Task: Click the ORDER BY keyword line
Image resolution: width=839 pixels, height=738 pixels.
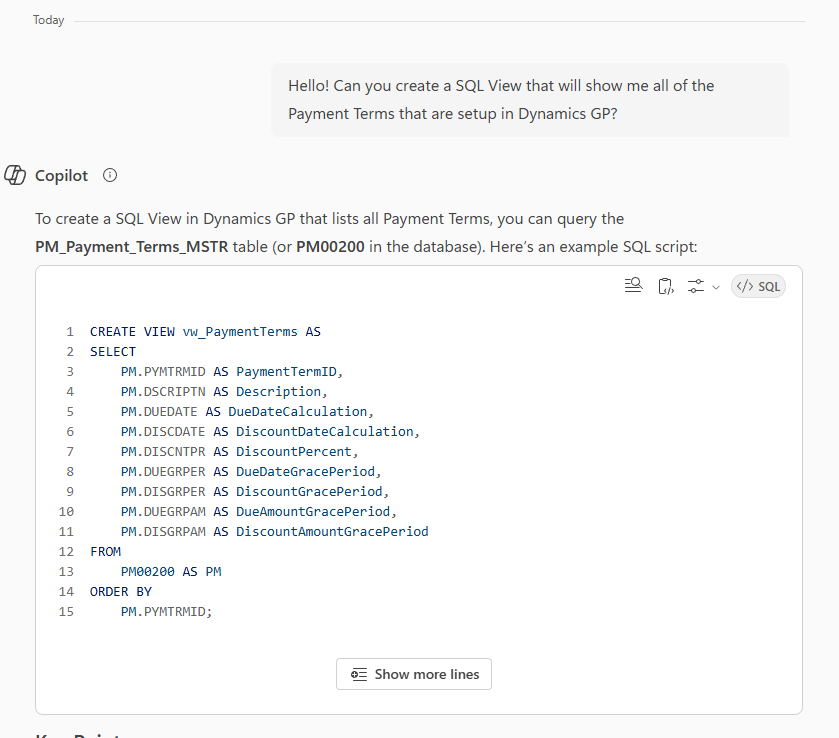Action: coord(121,591)
